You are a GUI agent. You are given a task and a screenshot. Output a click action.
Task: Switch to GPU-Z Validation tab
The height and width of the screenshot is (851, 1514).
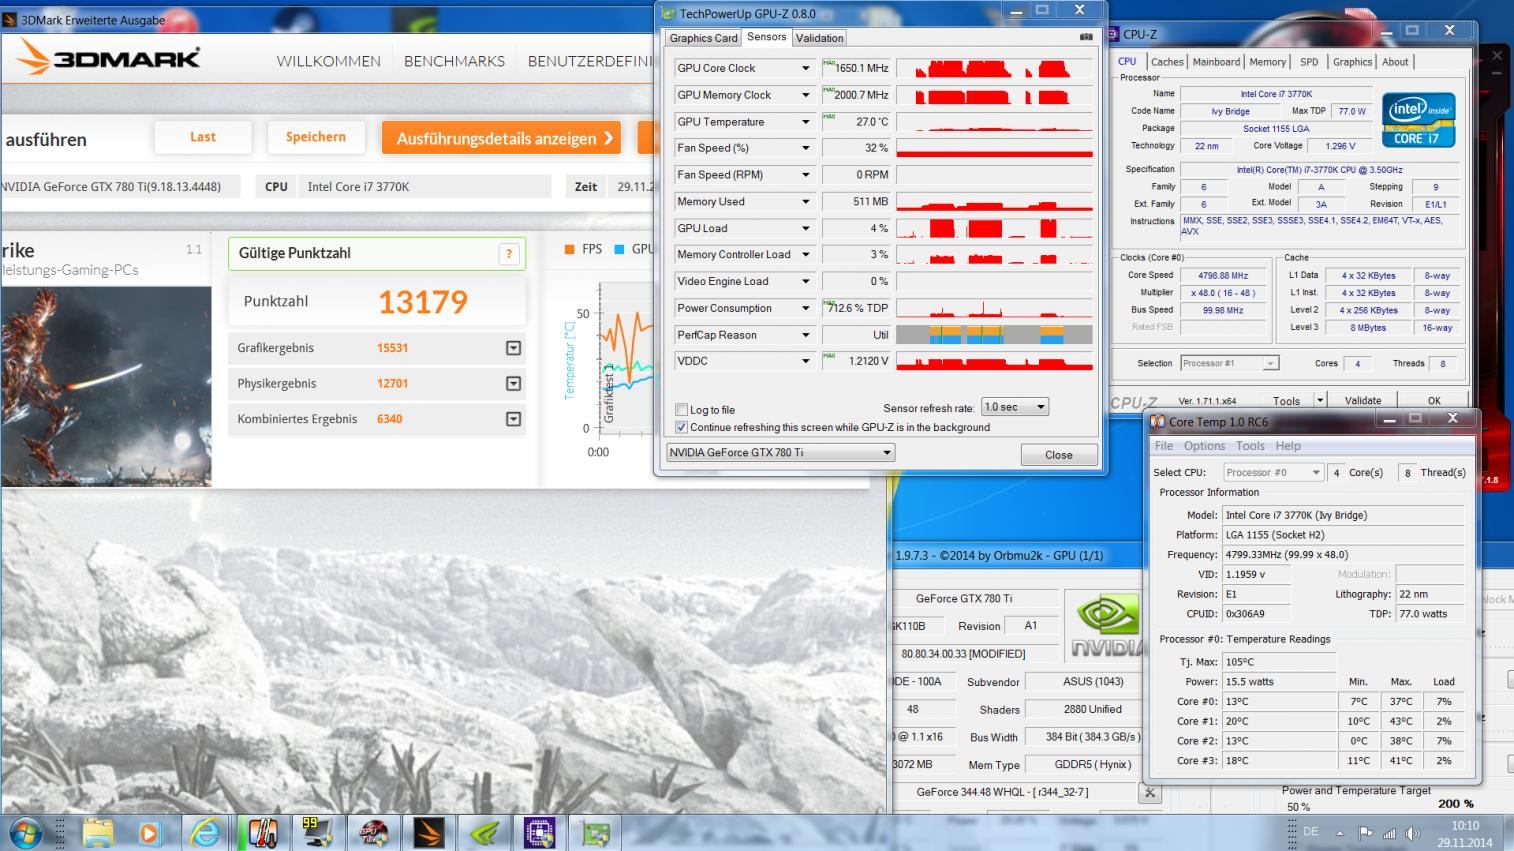819,38
